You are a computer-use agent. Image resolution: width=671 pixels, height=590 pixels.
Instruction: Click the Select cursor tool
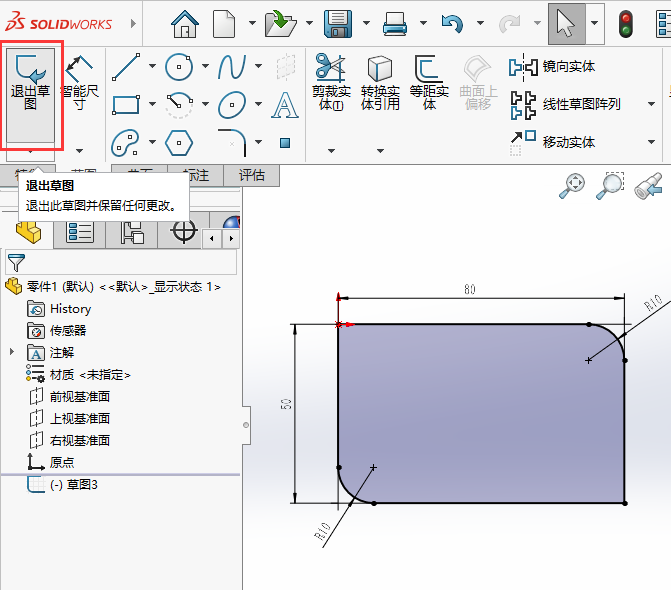point(566,24)
